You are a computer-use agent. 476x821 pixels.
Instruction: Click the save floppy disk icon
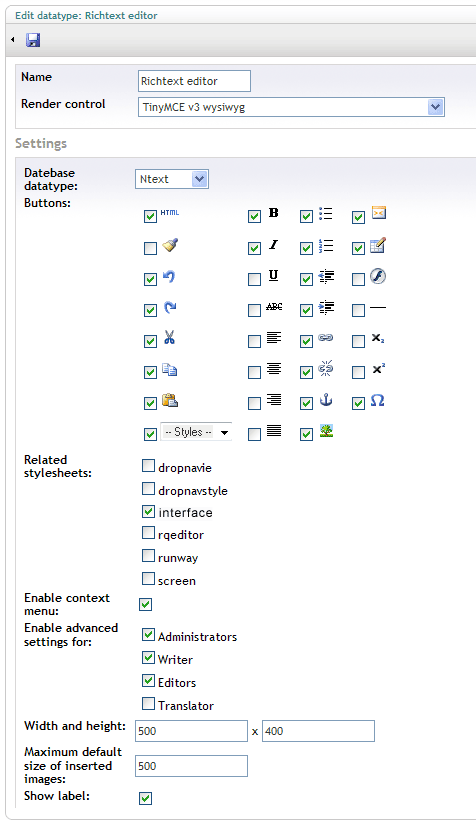pyautogui.click(x=33, y=40)
